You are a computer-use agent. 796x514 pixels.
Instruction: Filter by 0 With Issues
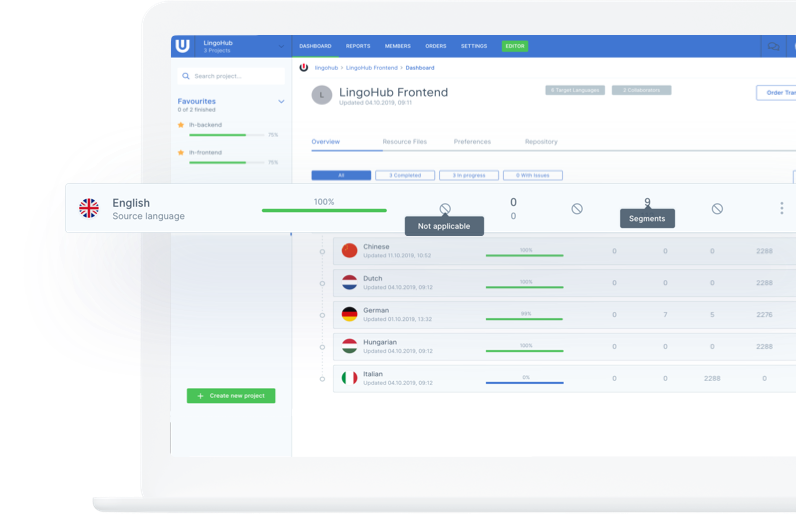coord(533,175)
